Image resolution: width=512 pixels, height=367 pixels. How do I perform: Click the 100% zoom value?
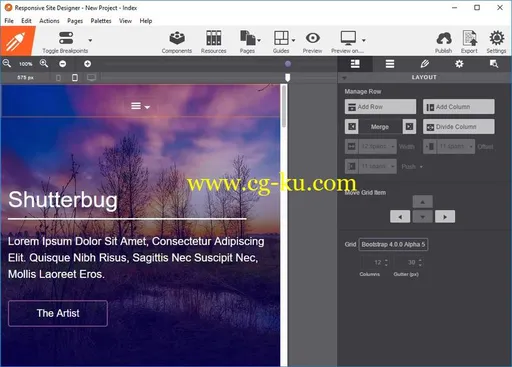26,64
